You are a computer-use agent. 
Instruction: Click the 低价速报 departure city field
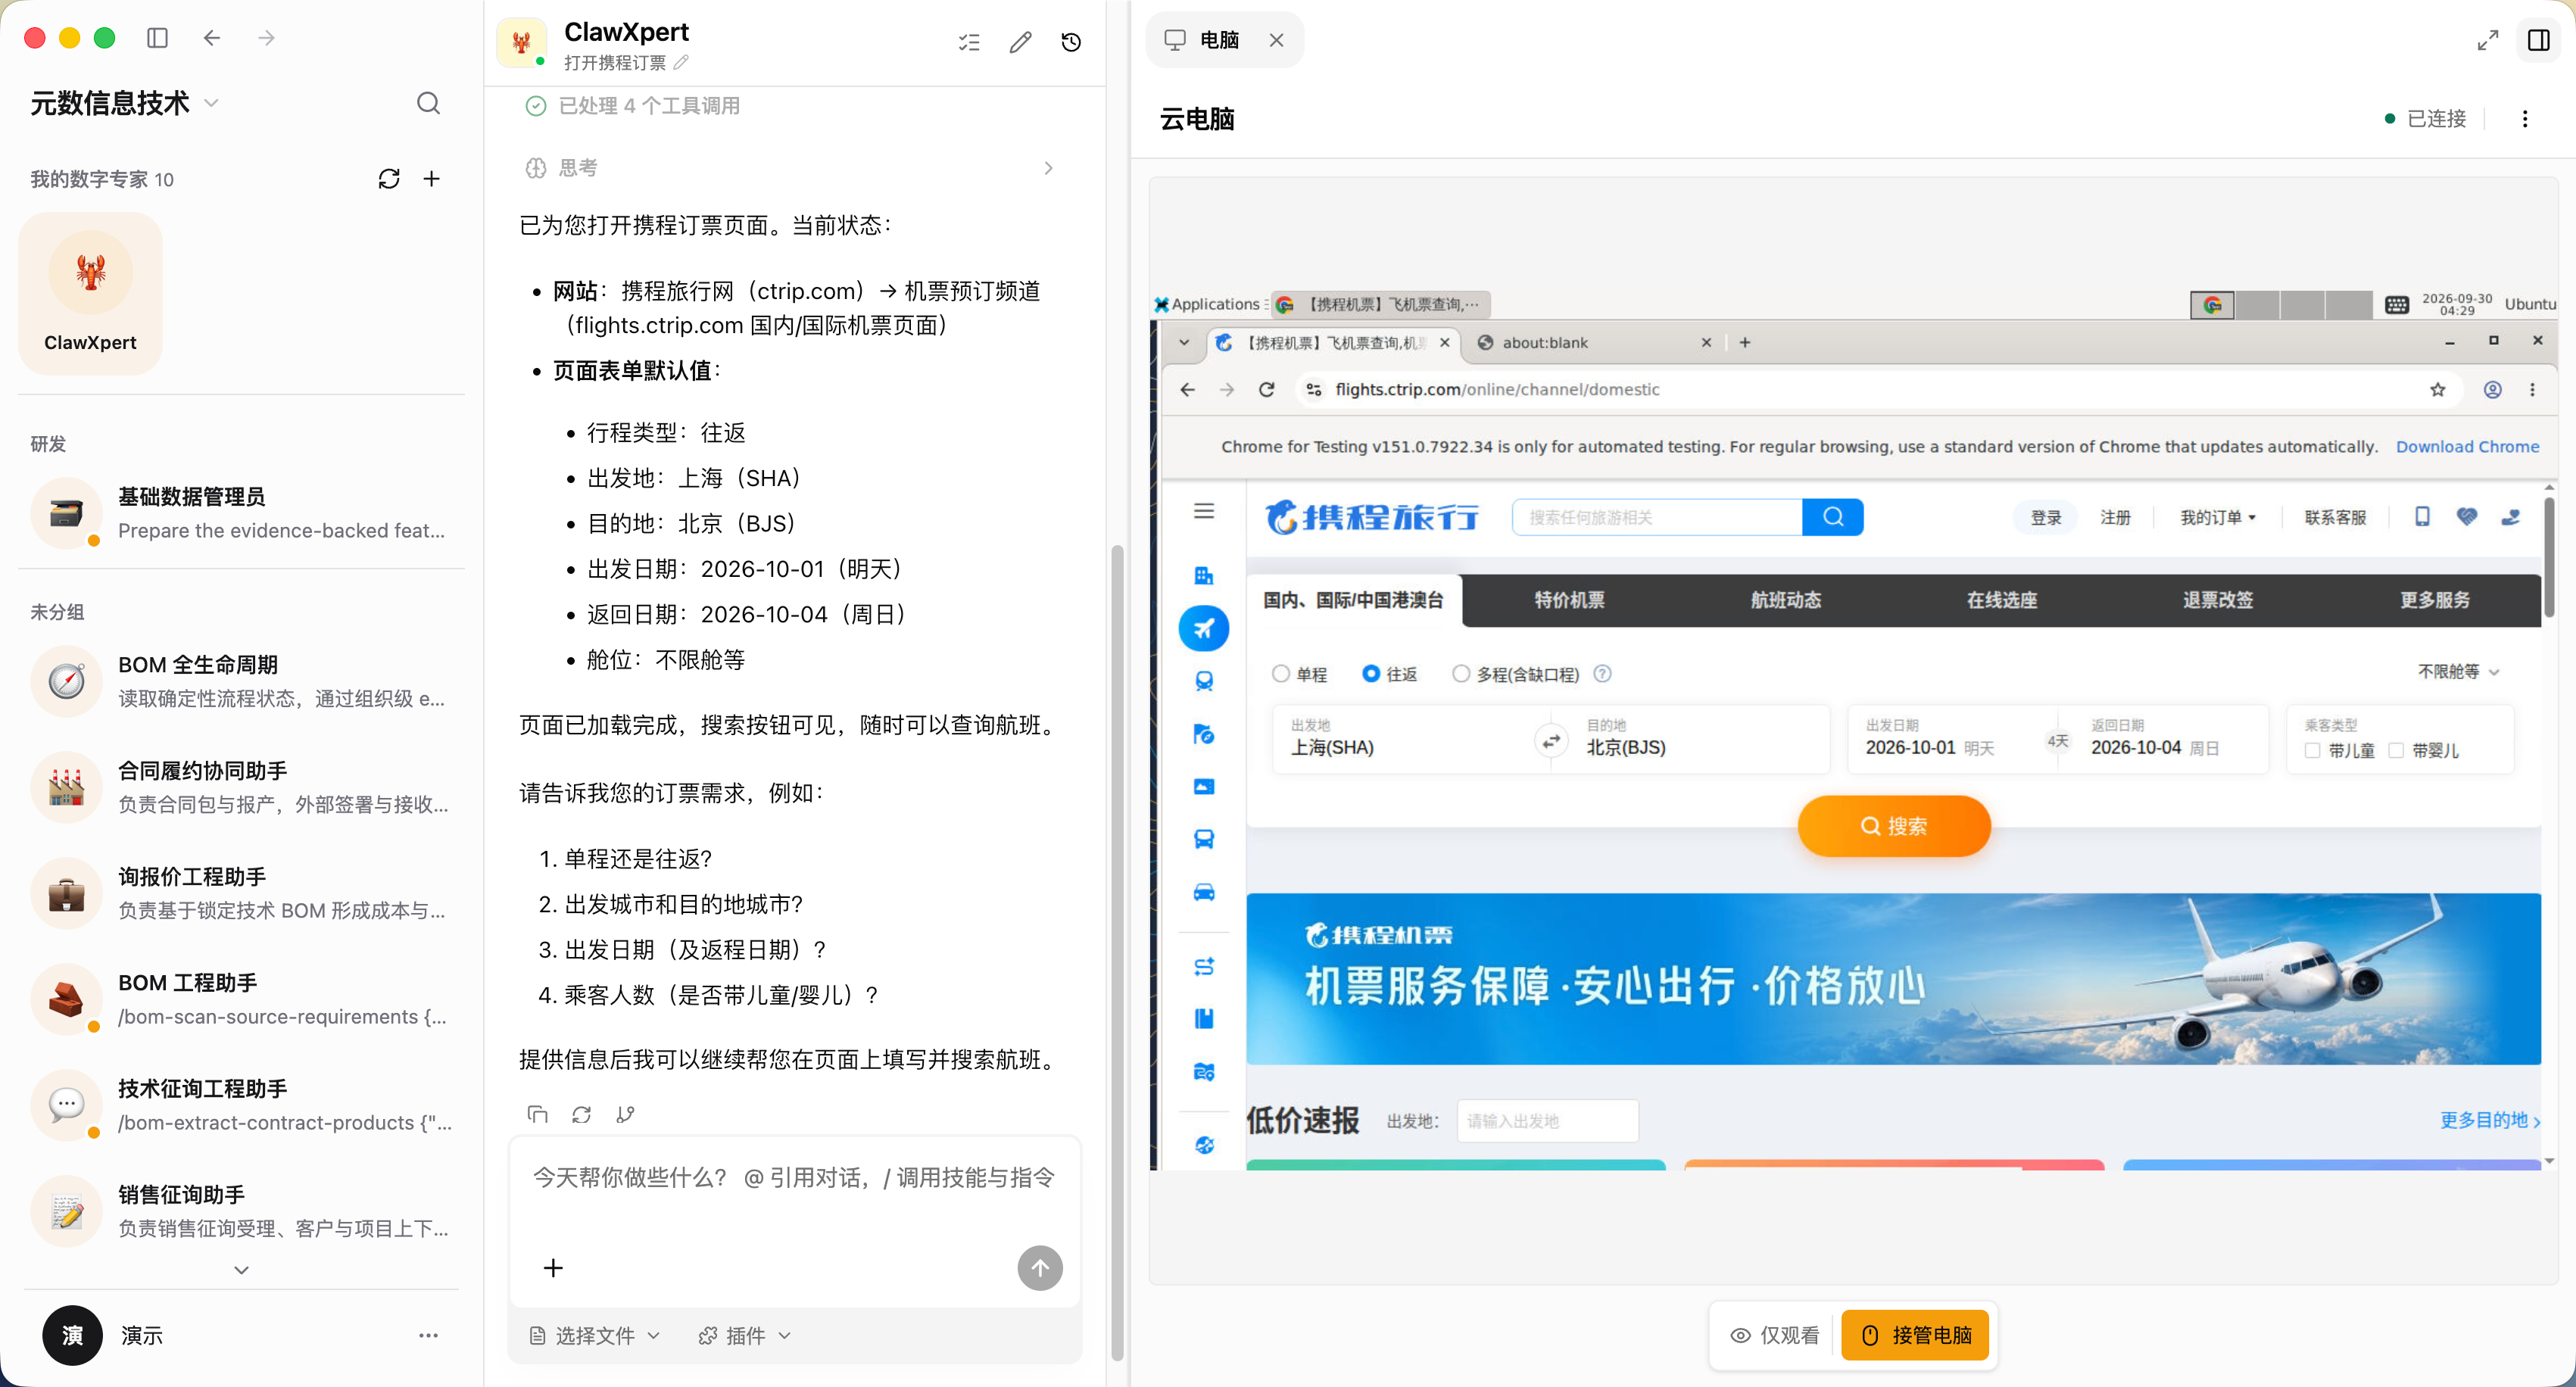1548,1121
